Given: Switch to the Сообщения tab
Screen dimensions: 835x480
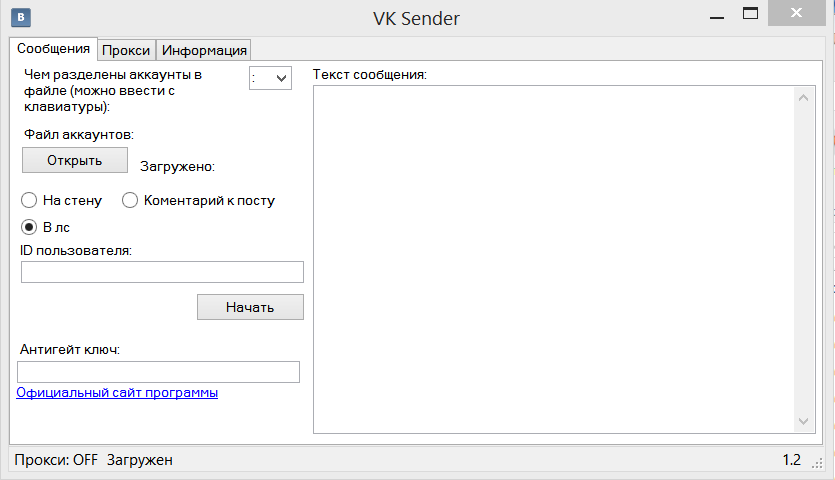Looking at the screenshot, I should [53, 49].
